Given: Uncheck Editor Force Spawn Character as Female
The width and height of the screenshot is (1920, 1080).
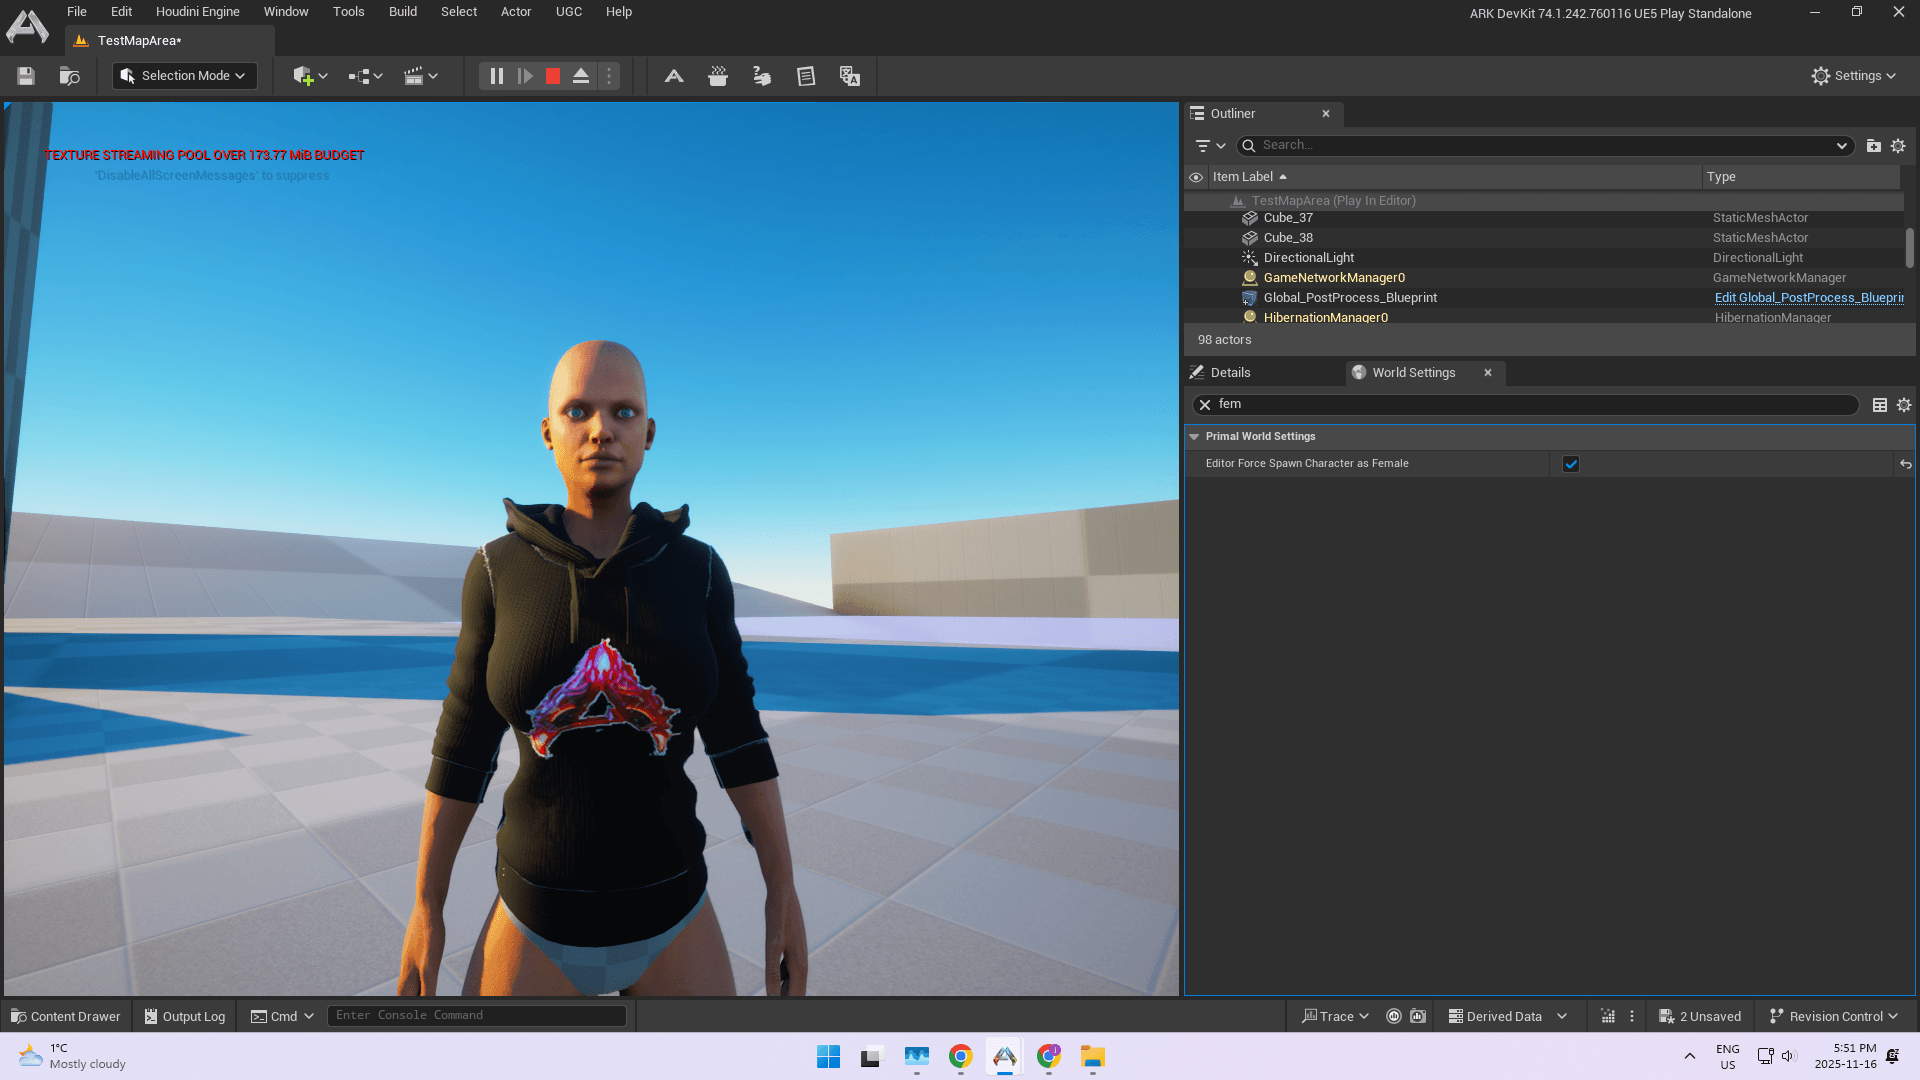Looking at the screenshot, I should point(1571,464).
